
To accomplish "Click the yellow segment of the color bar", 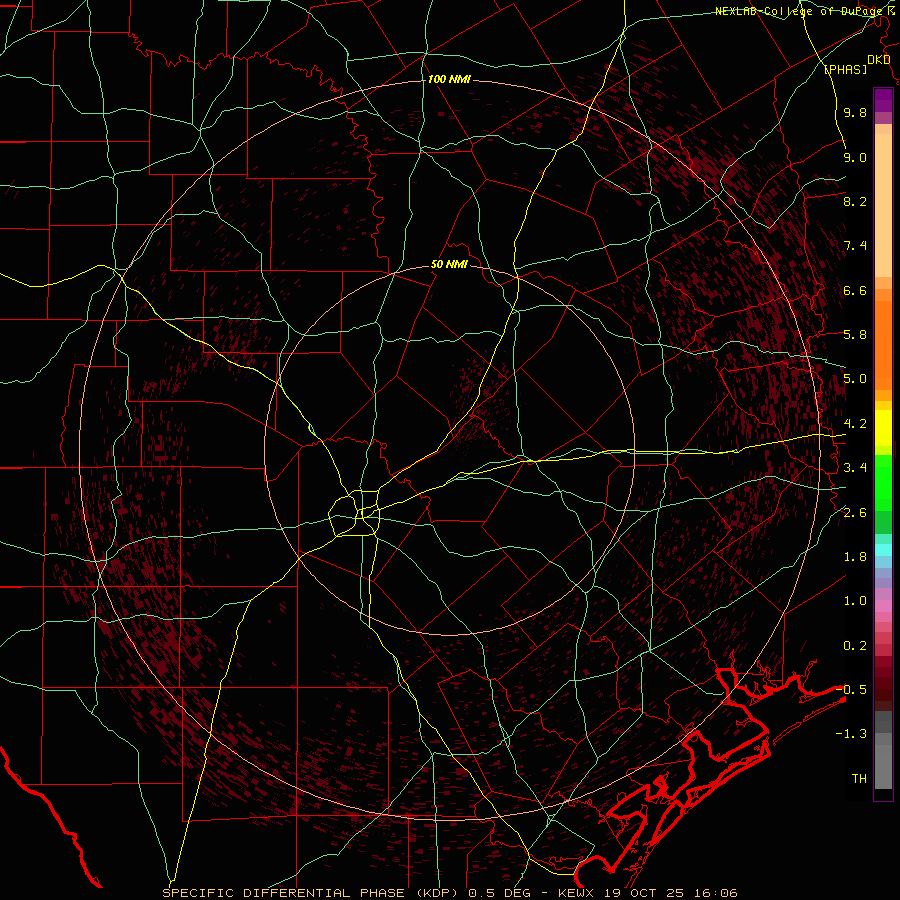I will coord(883,428).
